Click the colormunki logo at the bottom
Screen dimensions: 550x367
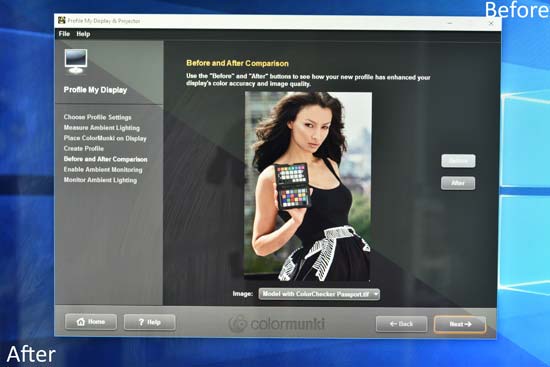tap(277, 323)
